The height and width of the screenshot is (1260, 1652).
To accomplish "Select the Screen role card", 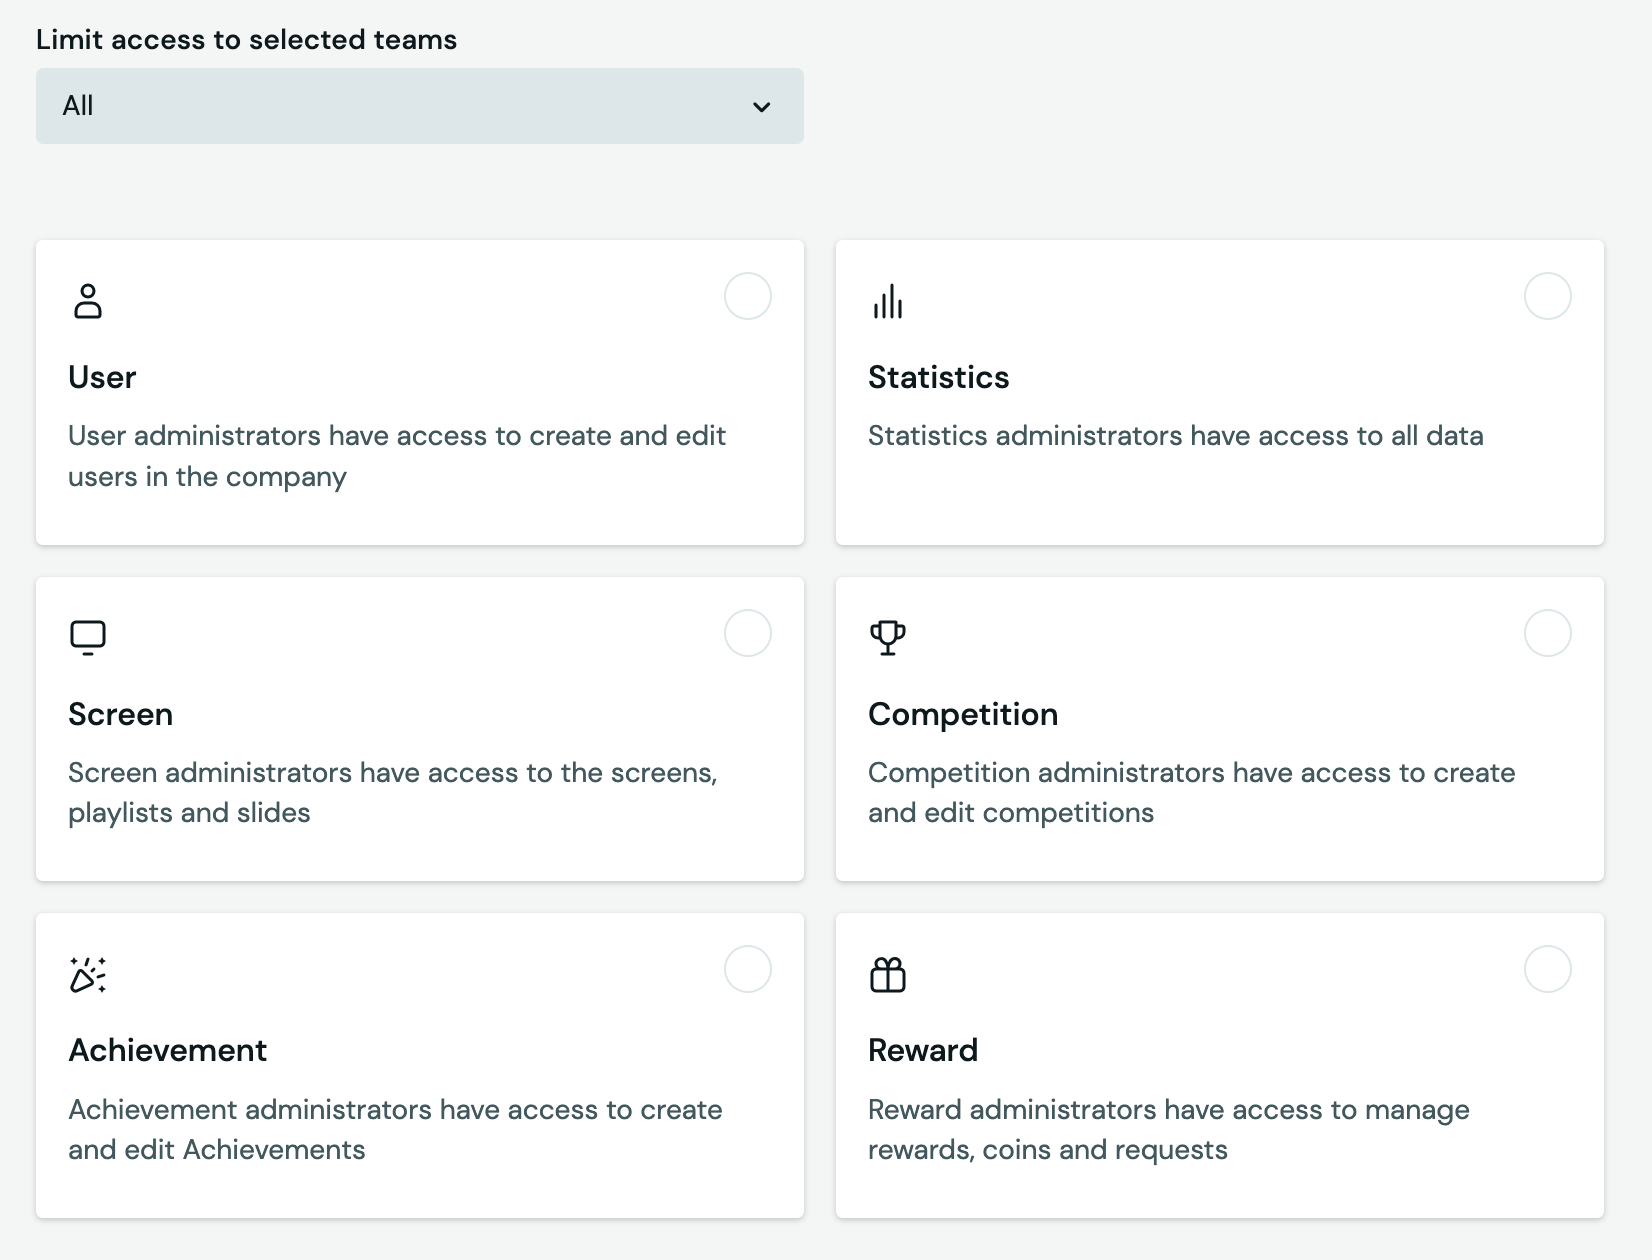I will coord(419,728).
